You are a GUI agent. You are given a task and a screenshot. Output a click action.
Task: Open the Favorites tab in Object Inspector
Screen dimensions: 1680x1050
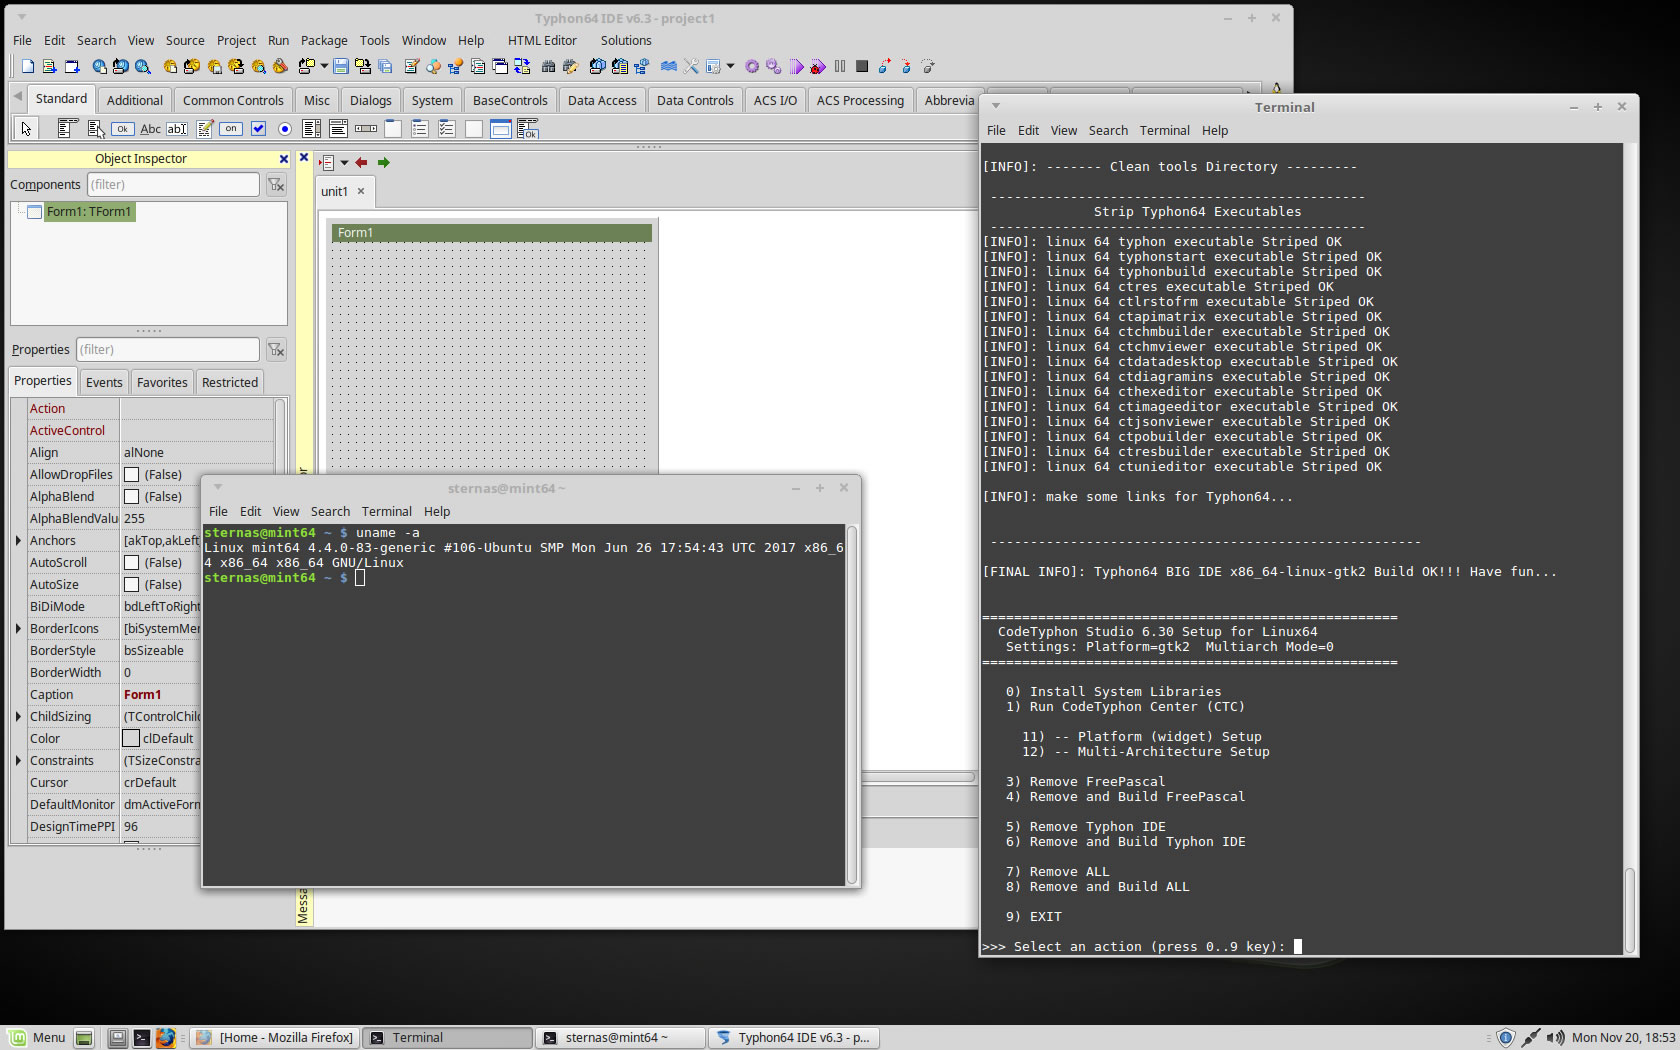point(162,382)
